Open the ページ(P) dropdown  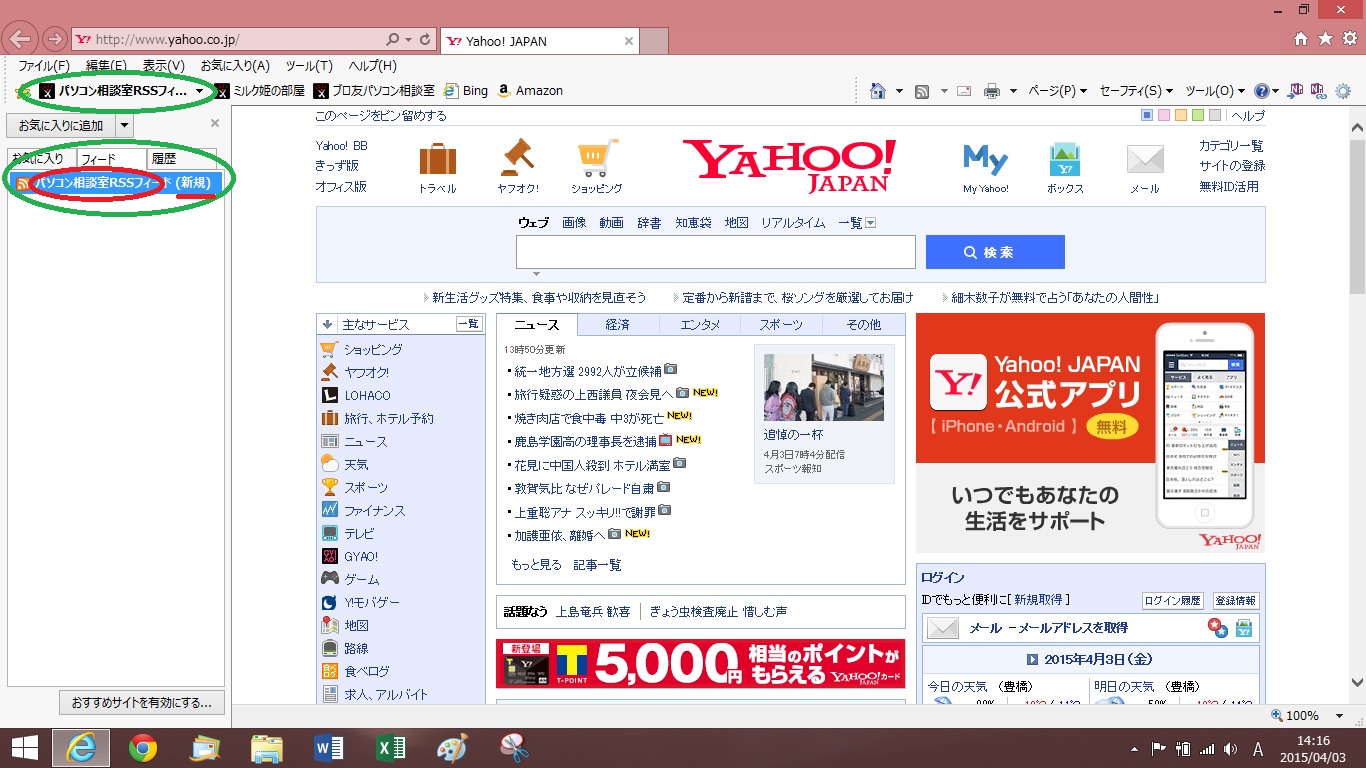(x=1058, y=91)
